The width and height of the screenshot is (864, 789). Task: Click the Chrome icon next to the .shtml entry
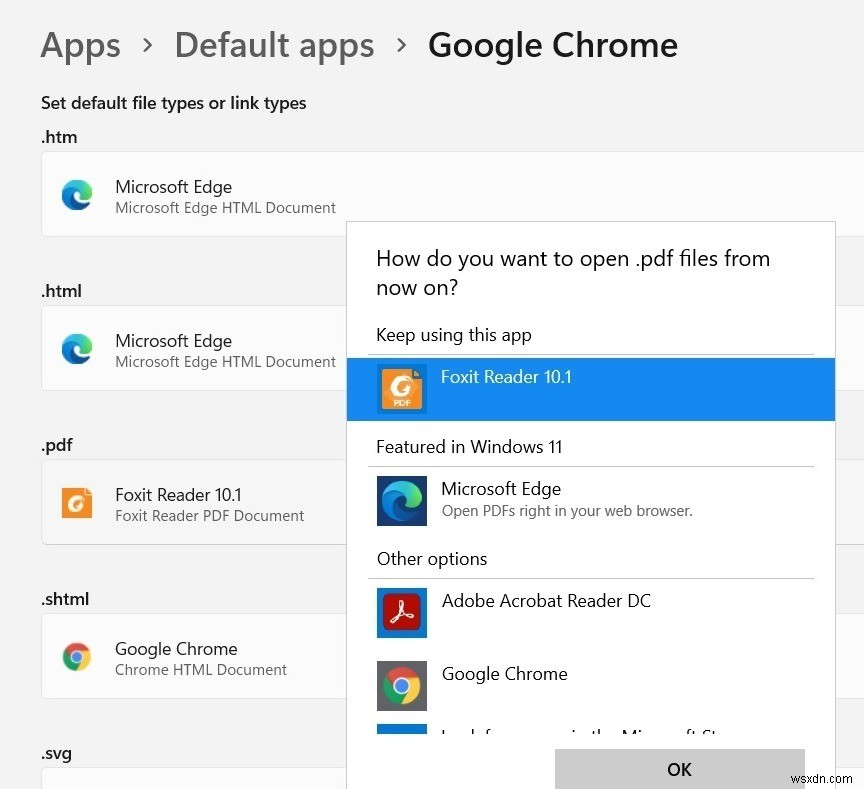pyautogui.click(x=77, y=657)
